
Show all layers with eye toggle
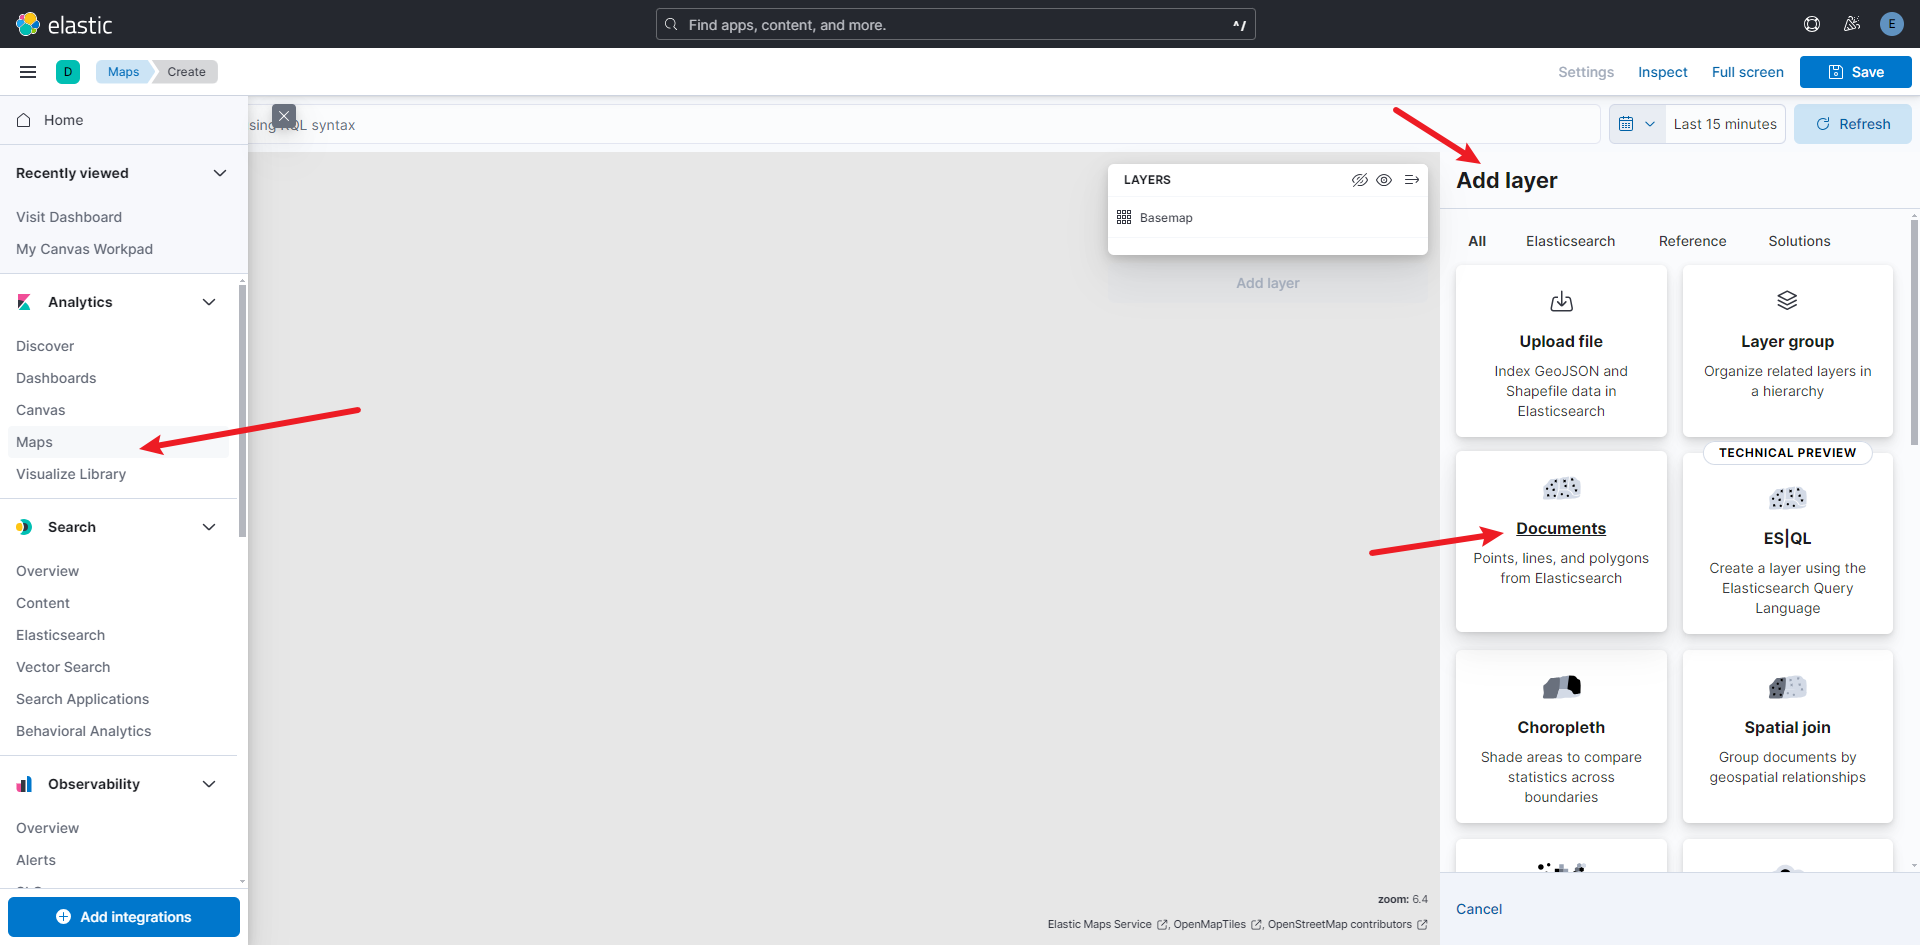1385,180
